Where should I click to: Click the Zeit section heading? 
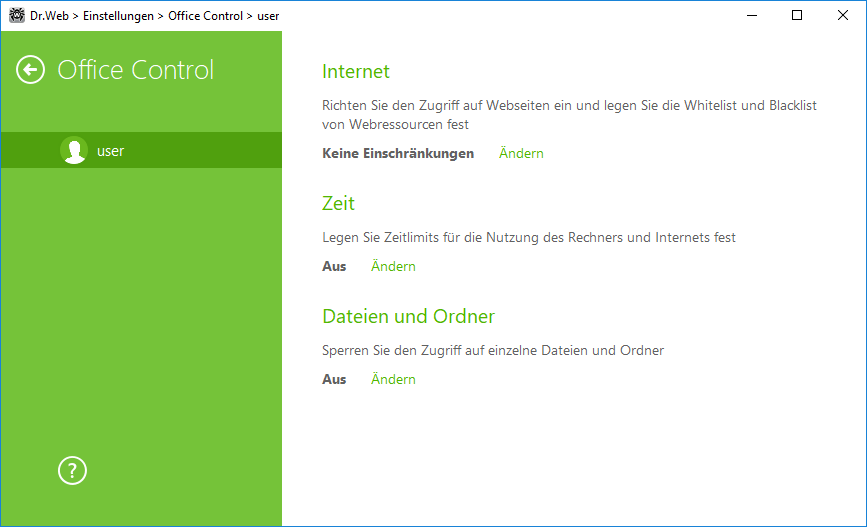click(338, 203)
